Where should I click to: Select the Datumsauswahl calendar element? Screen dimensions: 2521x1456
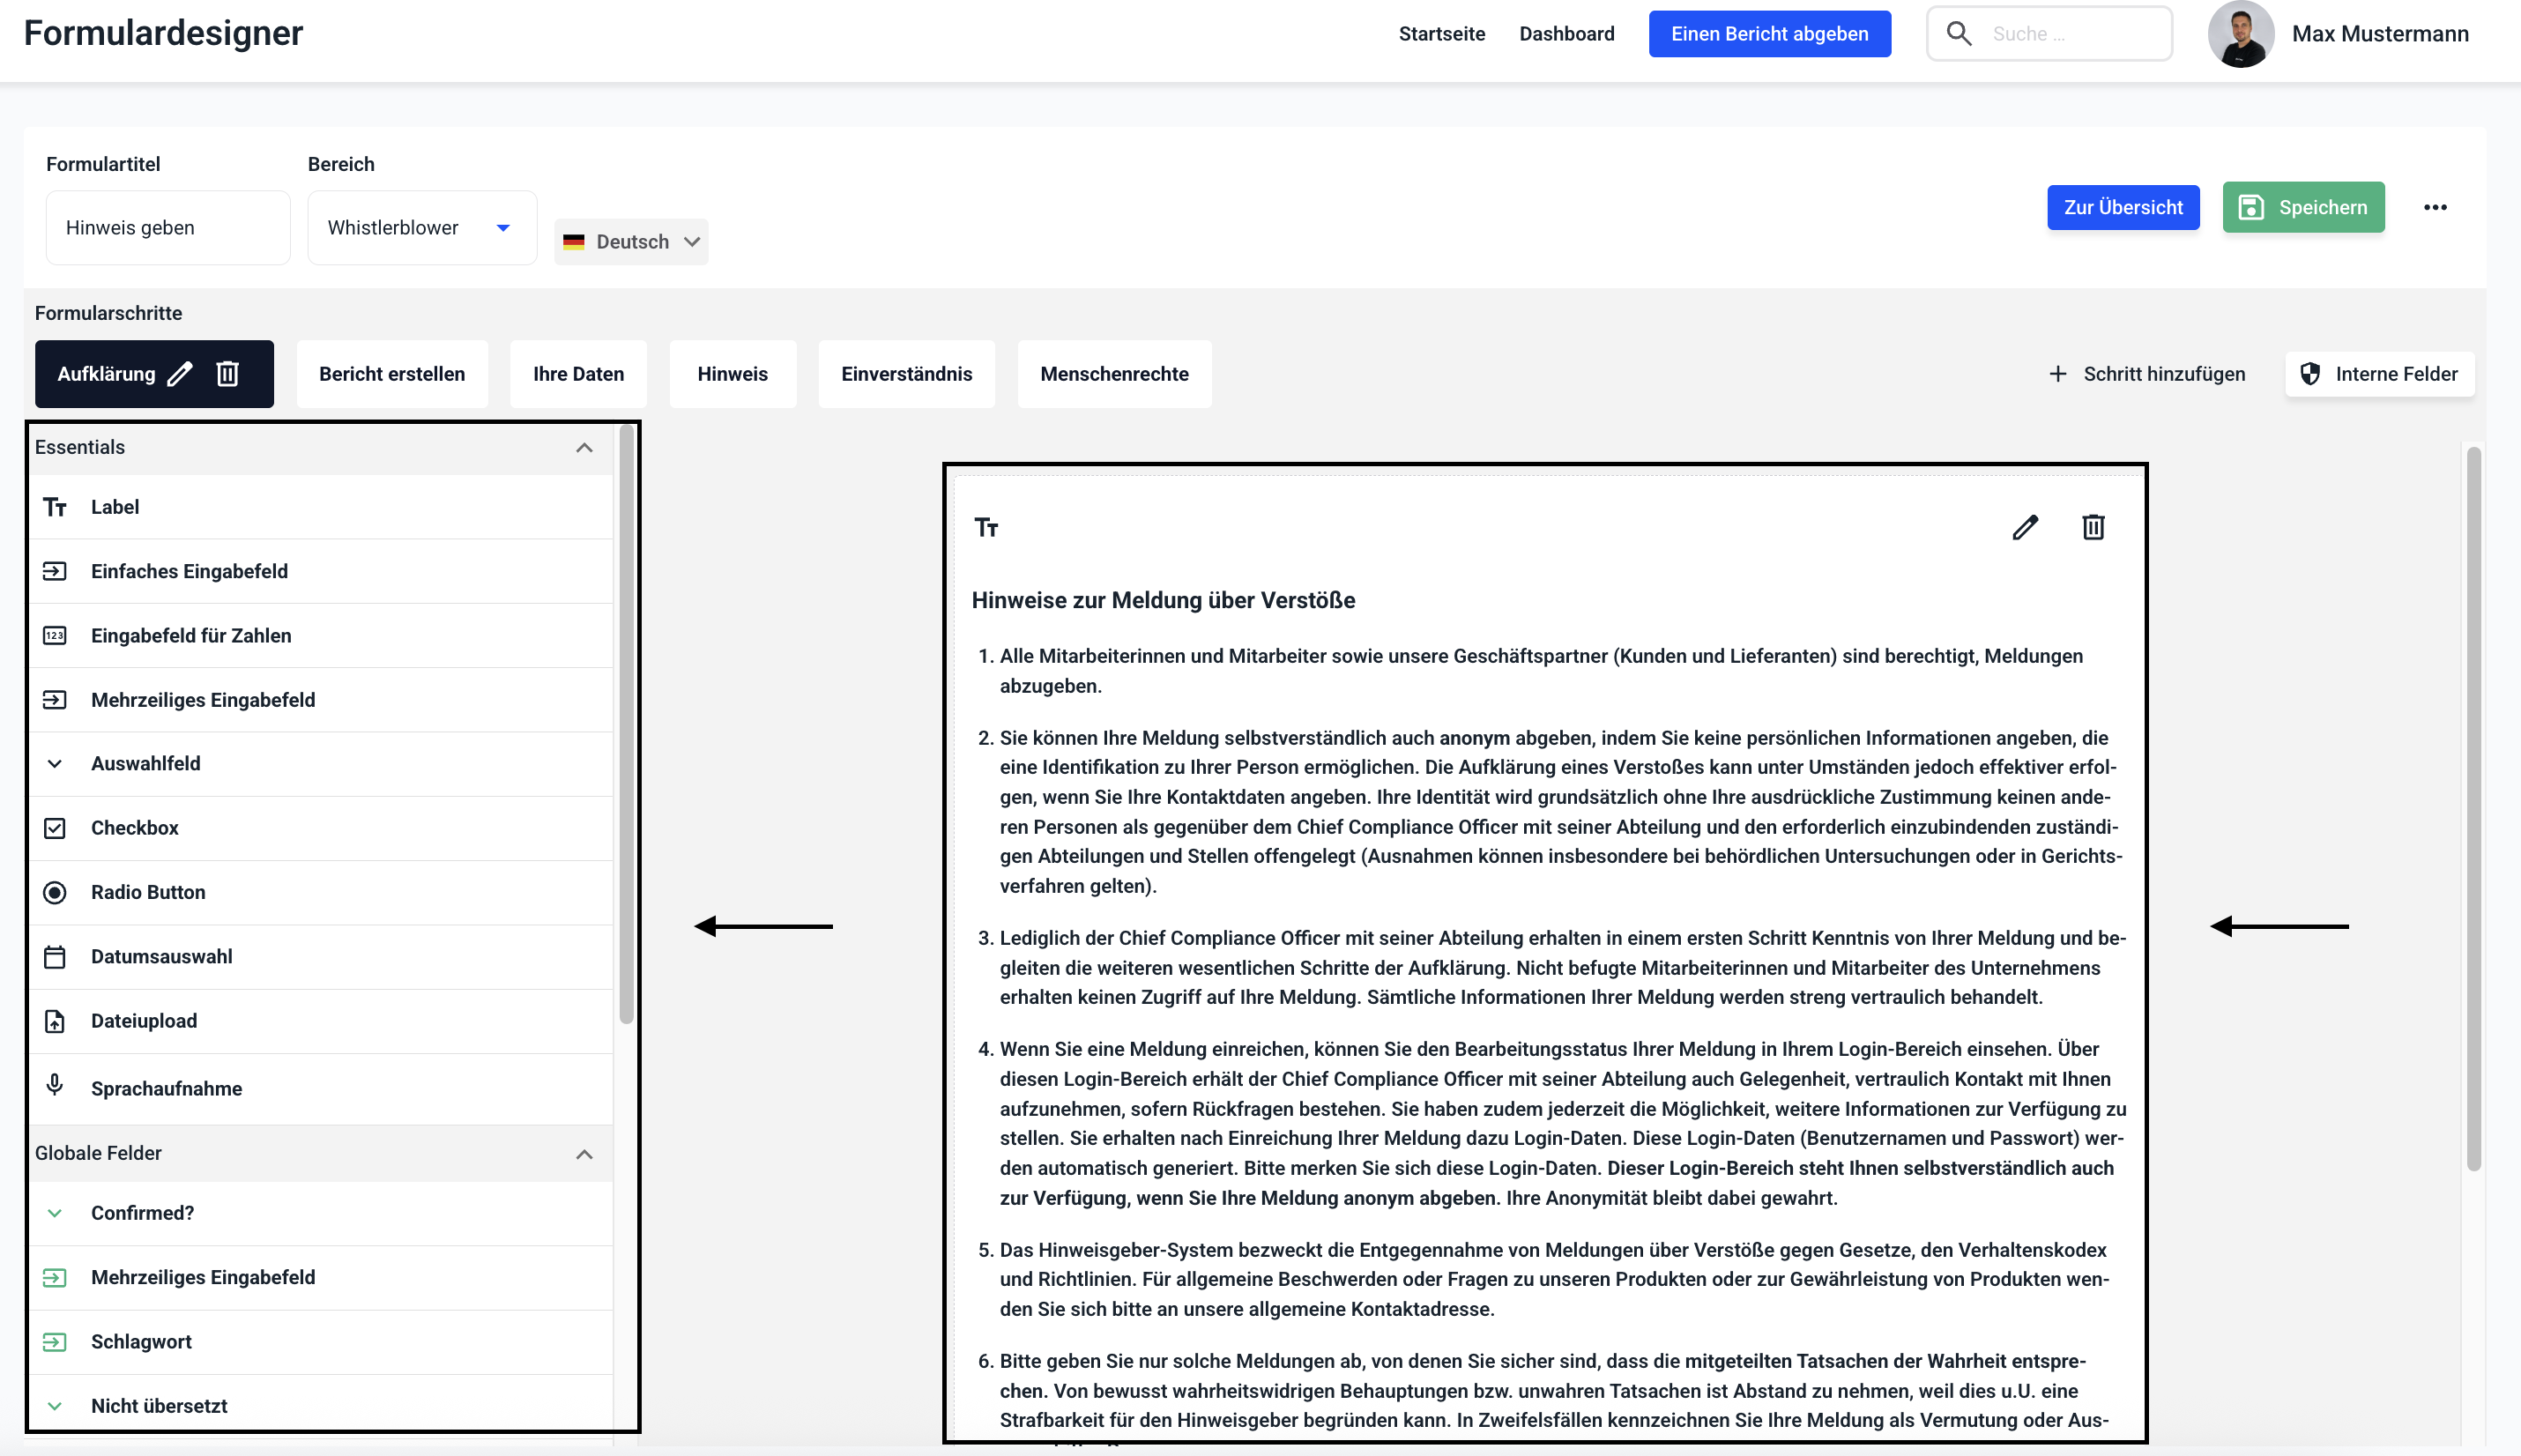tap(161, 957)
